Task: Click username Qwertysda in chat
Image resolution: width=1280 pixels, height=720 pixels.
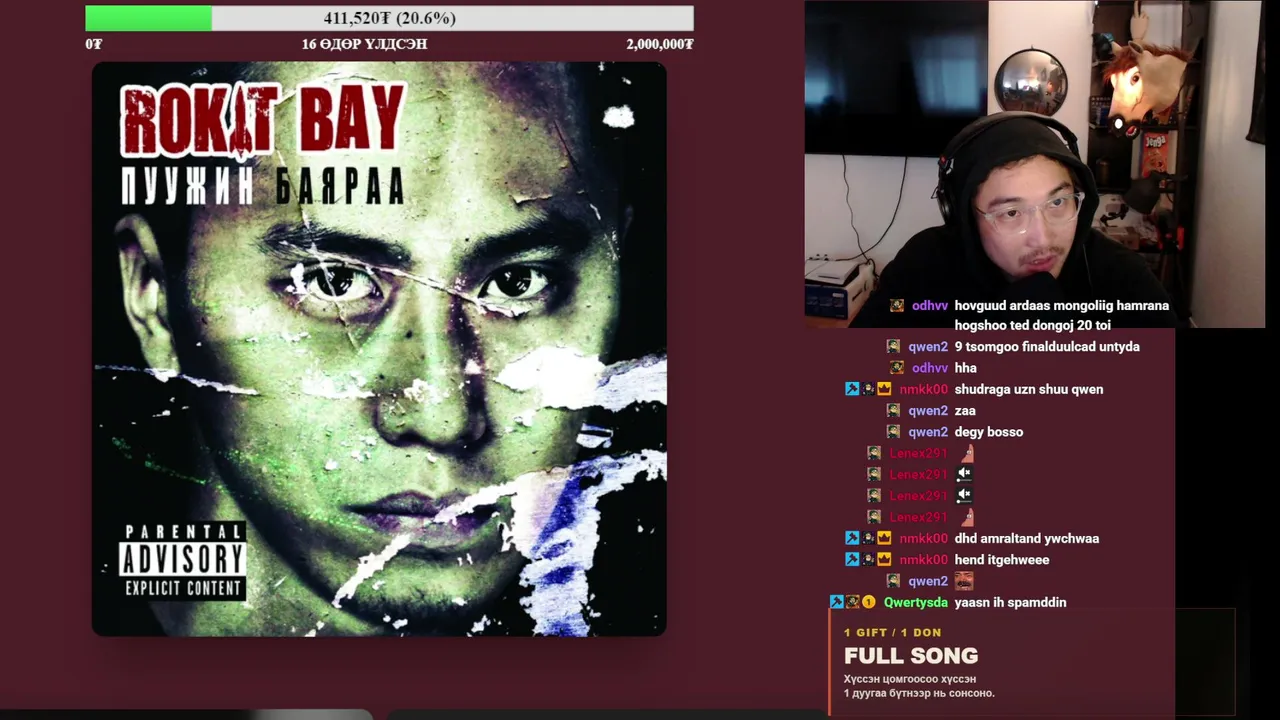Action: (916, 602)
